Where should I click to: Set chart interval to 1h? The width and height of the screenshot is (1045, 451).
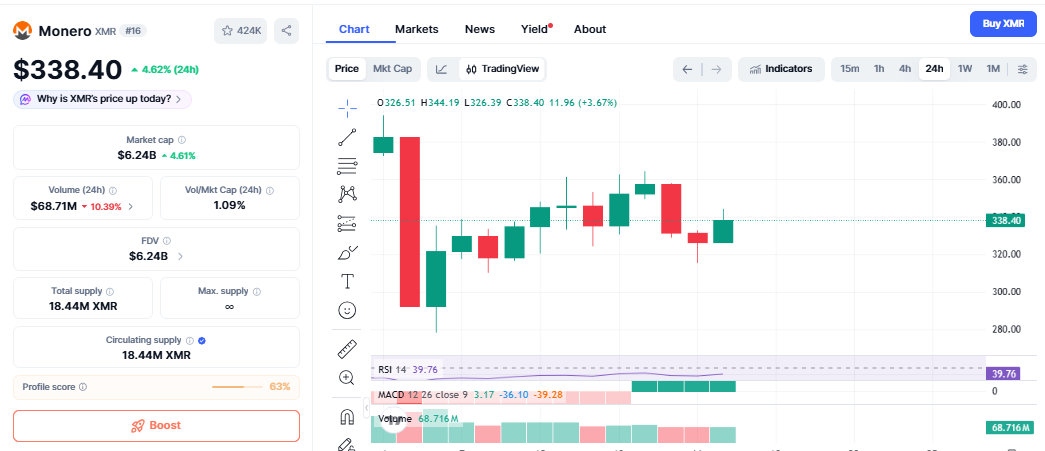[879, 69]
